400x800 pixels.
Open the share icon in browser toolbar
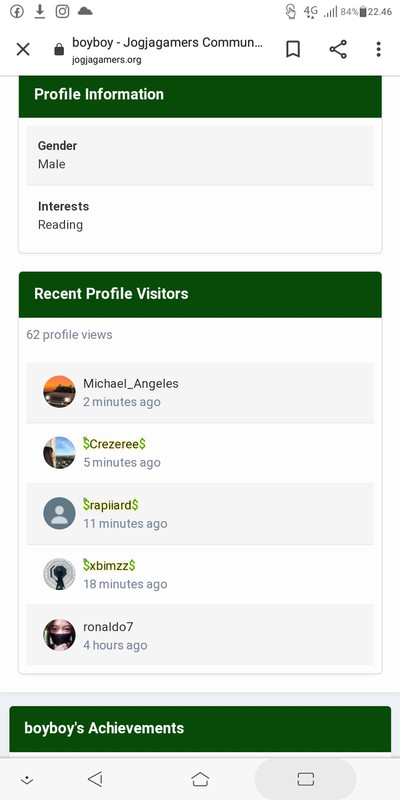[x=338, y=49]
